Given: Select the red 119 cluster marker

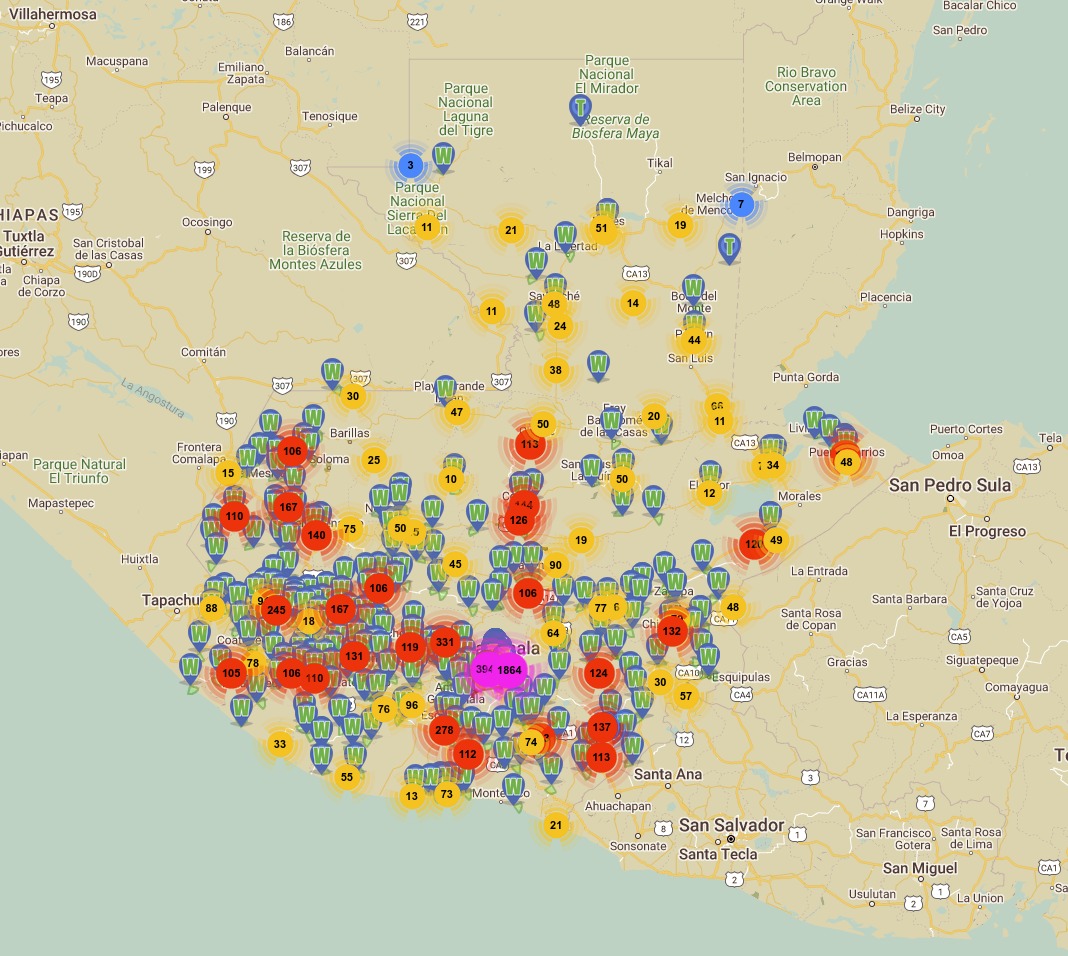Looking at the screenshot, I should (x=410, y=648).
